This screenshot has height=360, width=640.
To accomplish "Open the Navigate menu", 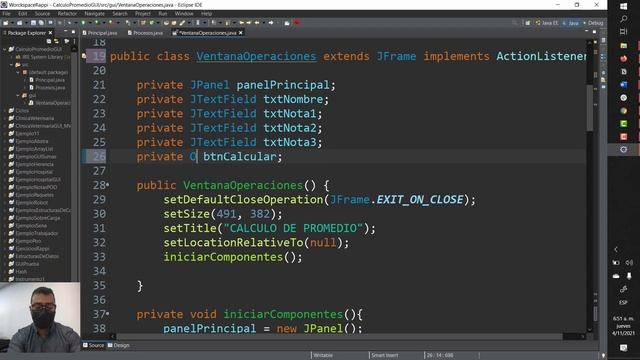I will click(x=95, y=13).
